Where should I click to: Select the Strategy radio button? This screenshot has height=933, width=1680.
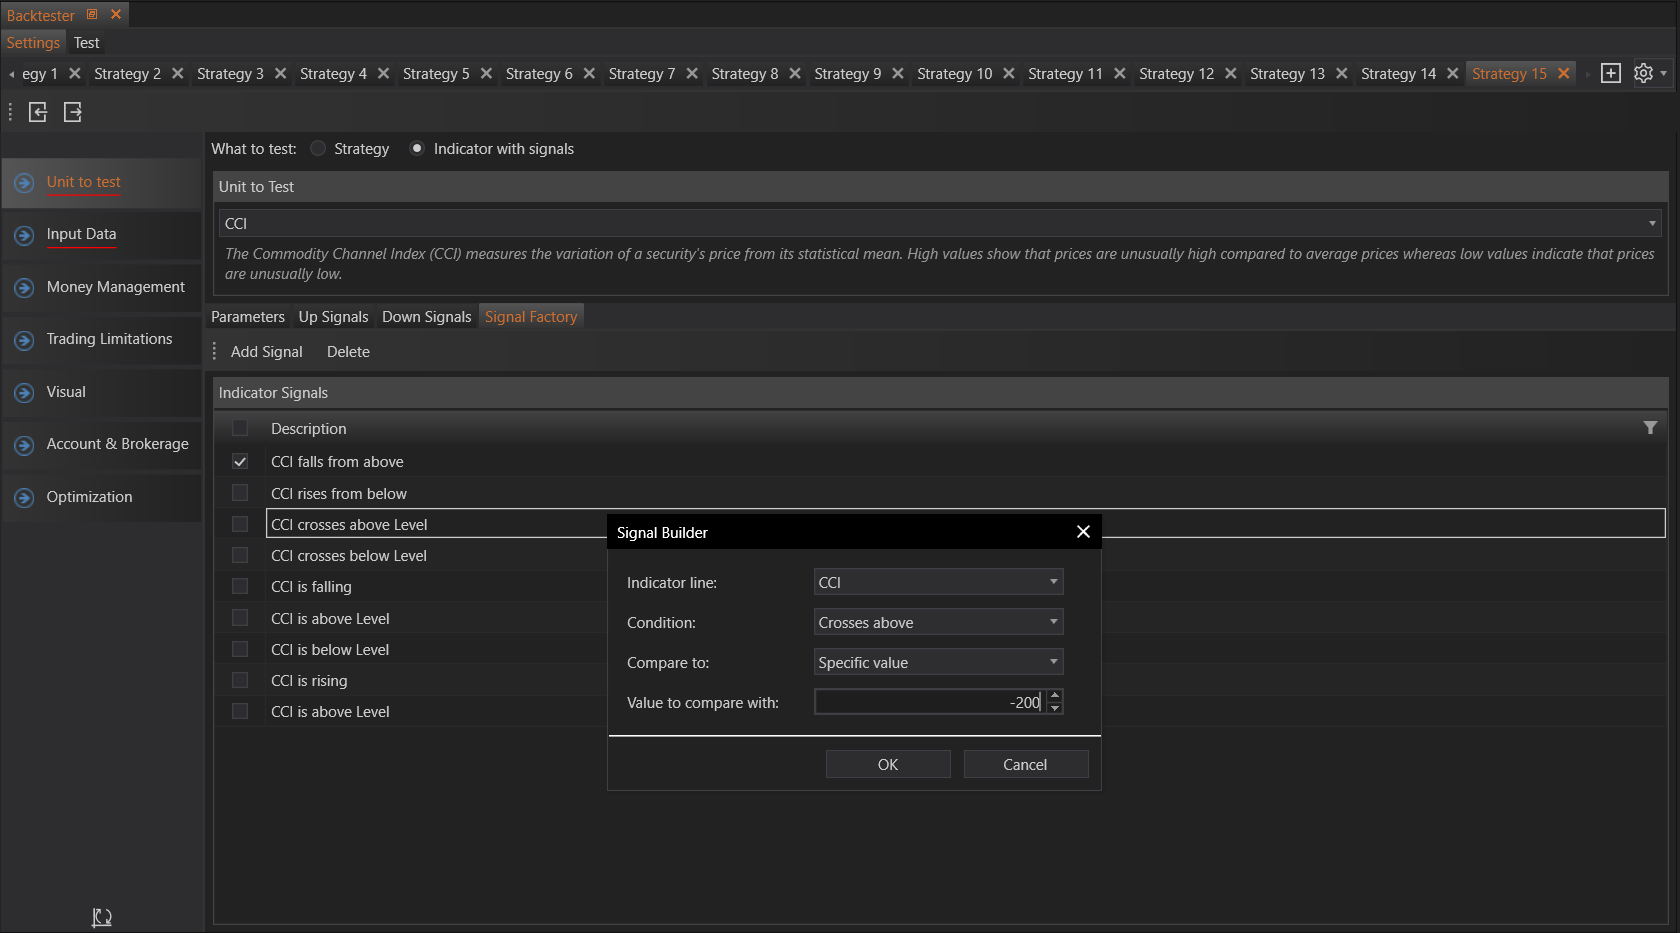[318, 149]
